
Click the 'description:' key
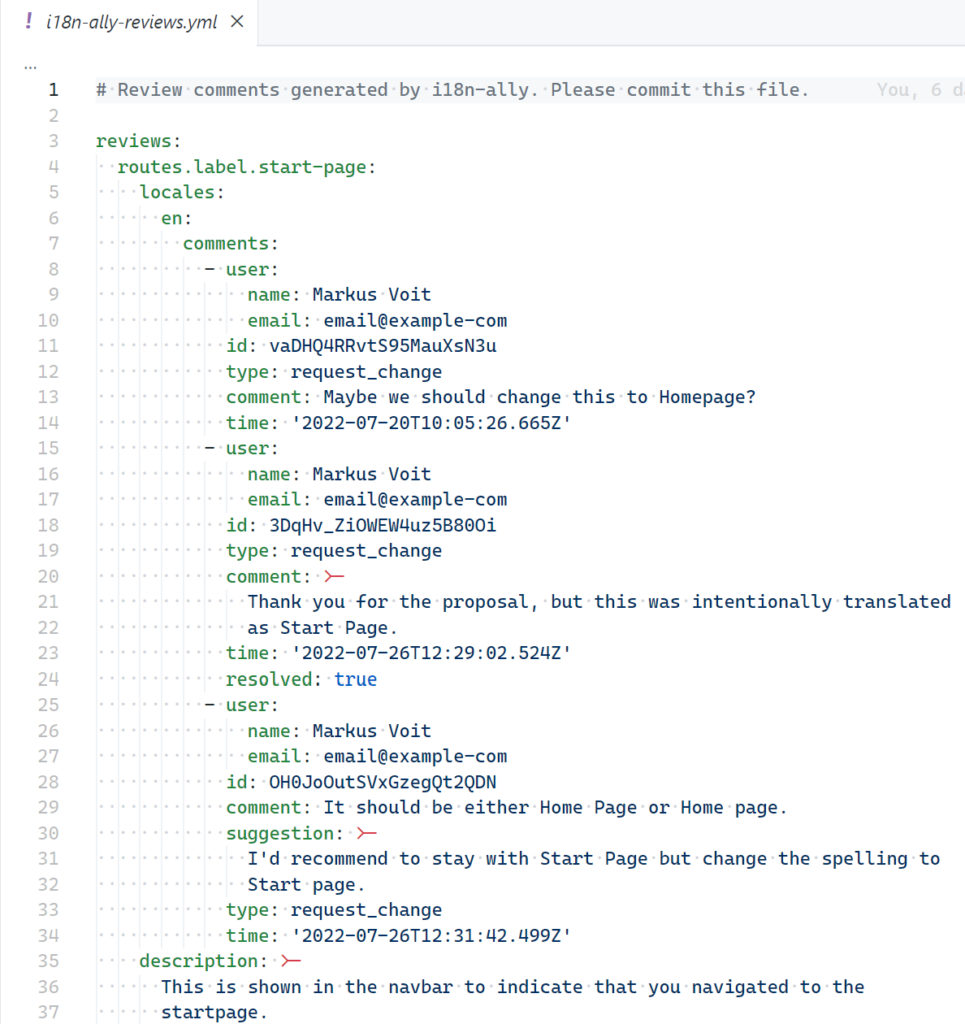click(x=204, y=961)
